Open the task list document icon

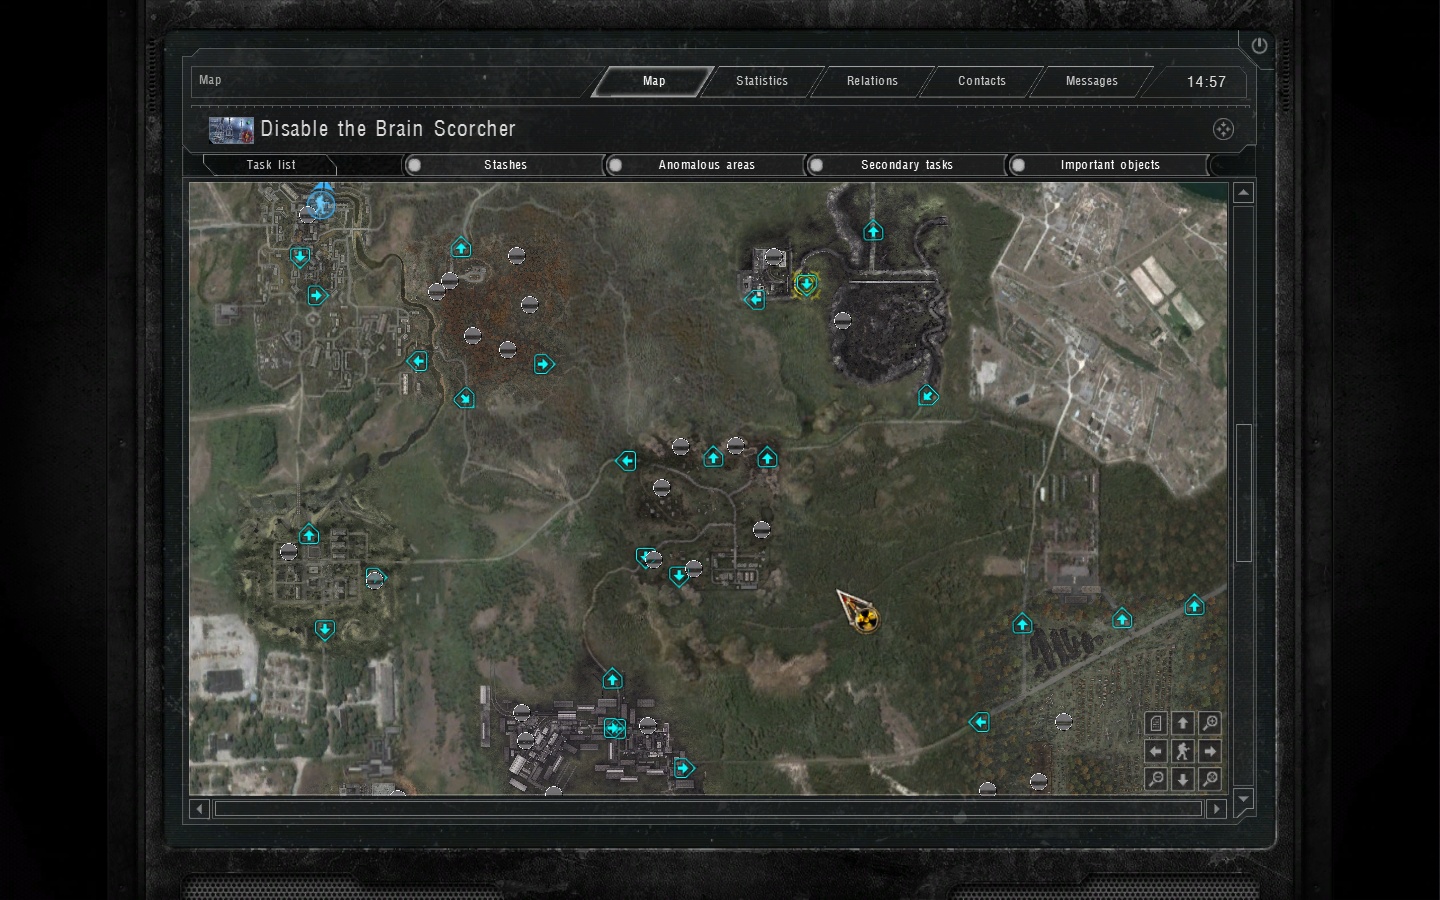(1156, 723)
